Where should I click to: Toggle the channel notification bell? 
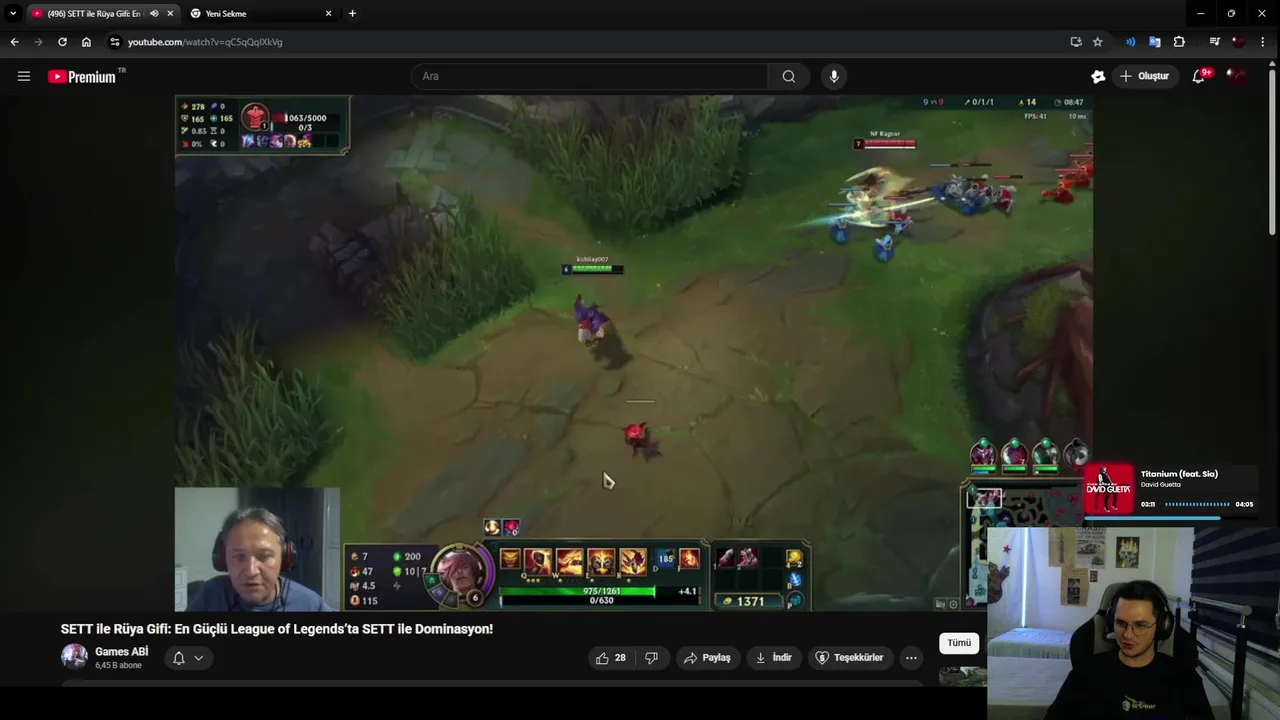pyautogui.click(x=179, y=658)
